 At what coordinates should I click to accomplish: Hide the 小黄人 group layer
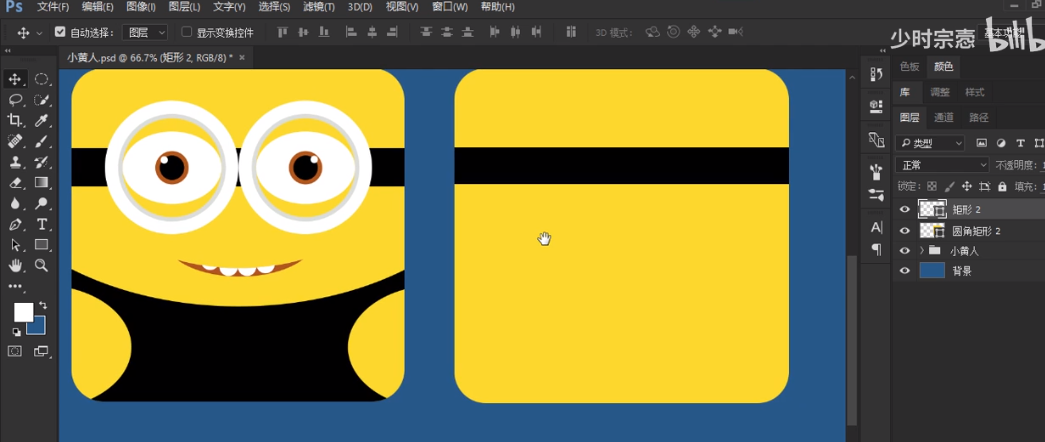tap(904, 251)
